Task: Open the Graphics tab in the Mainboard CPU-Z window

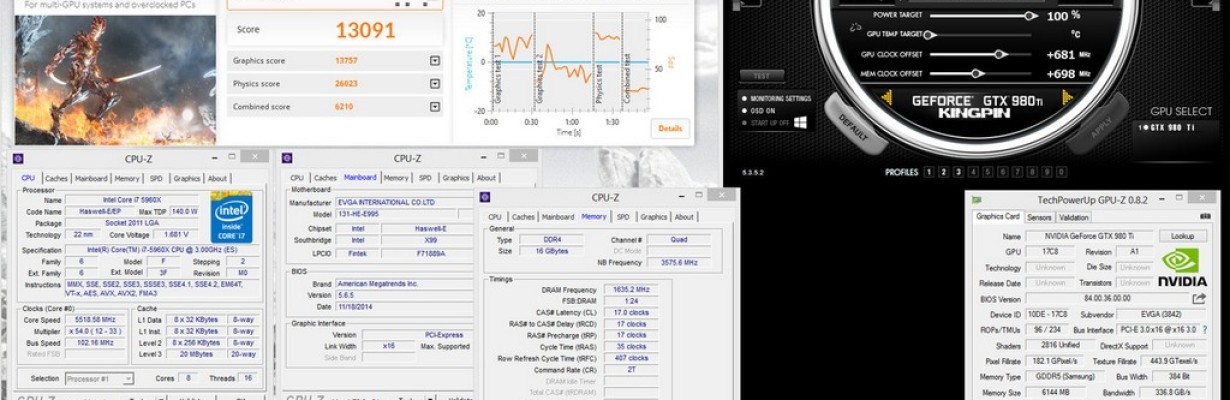Action: click(456, 178)
